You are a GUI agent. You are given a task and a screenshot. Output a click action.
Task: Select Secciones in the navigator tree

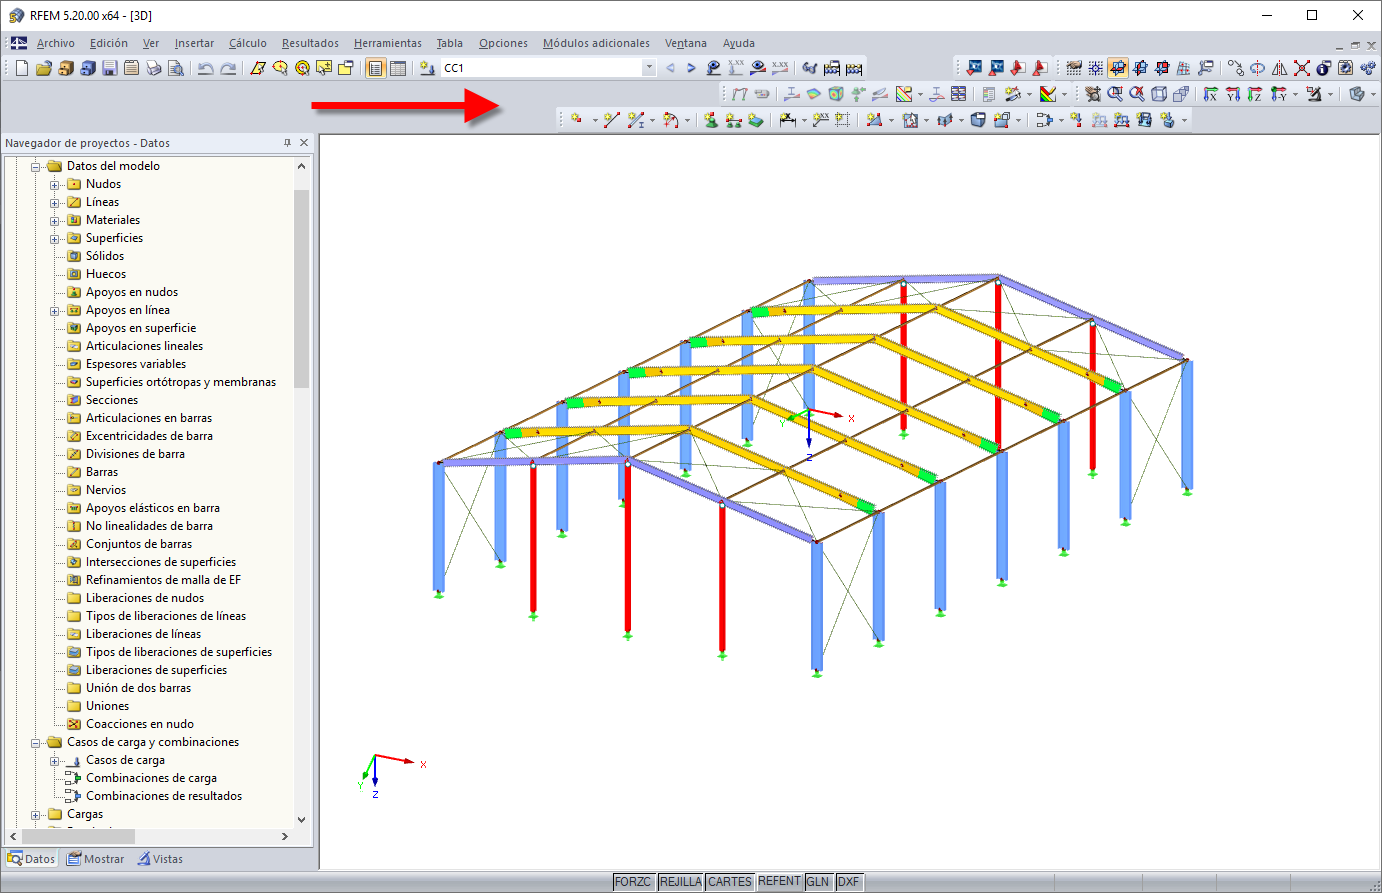(112, 400)
